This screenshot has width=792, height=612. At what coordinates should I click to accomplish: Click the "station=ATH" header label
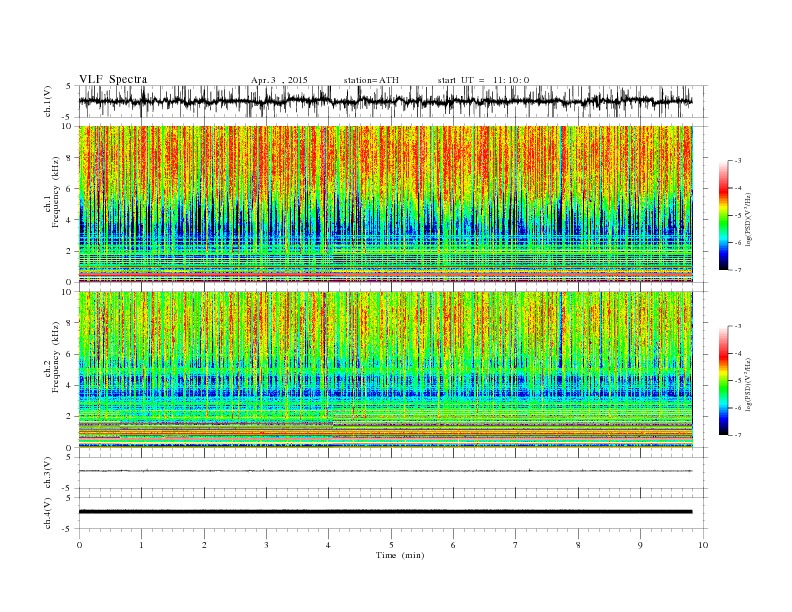[371, 80]
